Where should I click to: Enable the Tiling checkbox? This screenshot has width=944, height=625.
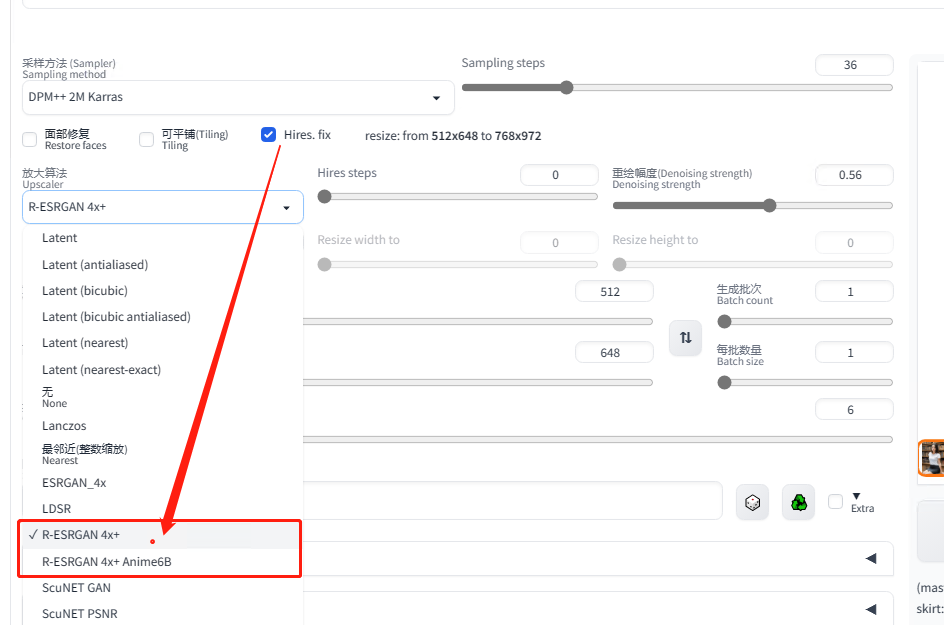(147, 138)
